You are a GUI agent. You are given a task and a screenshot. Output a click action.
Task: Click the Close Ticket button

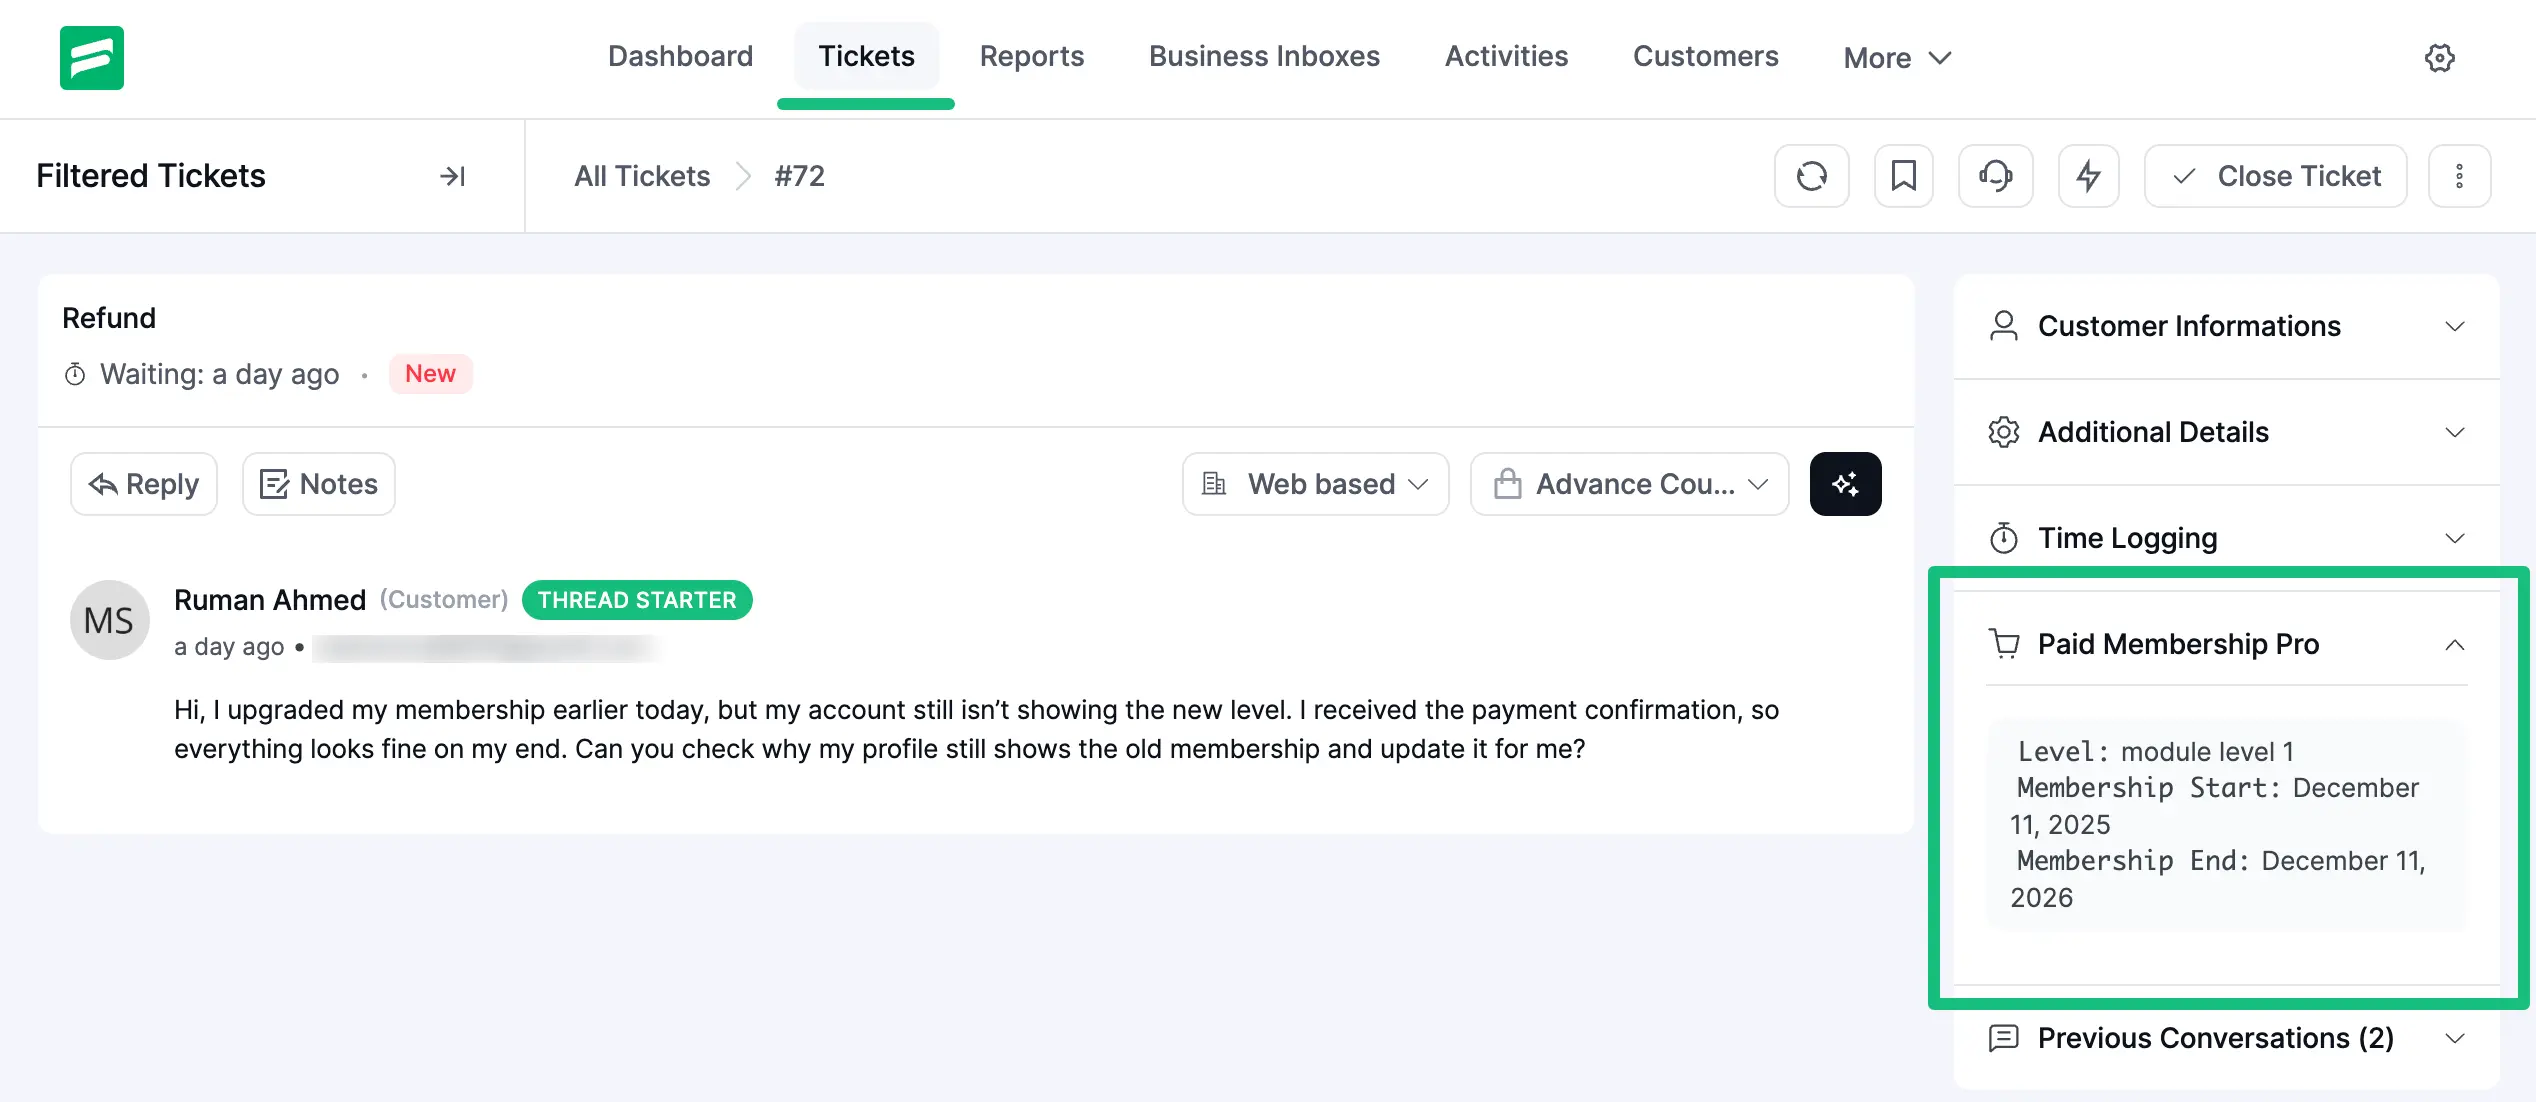2275,175
